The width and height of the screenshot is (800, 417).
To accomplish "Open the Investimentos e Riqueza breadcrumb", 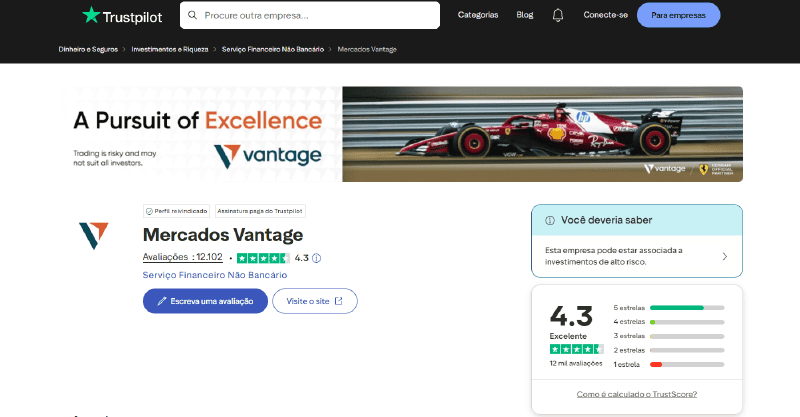I will pos(170,50).
